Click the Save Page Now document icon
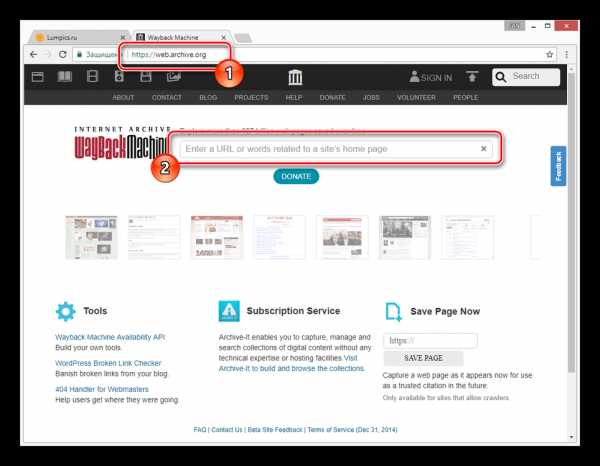This screenshot has width=600, height=466. (393, 312)
